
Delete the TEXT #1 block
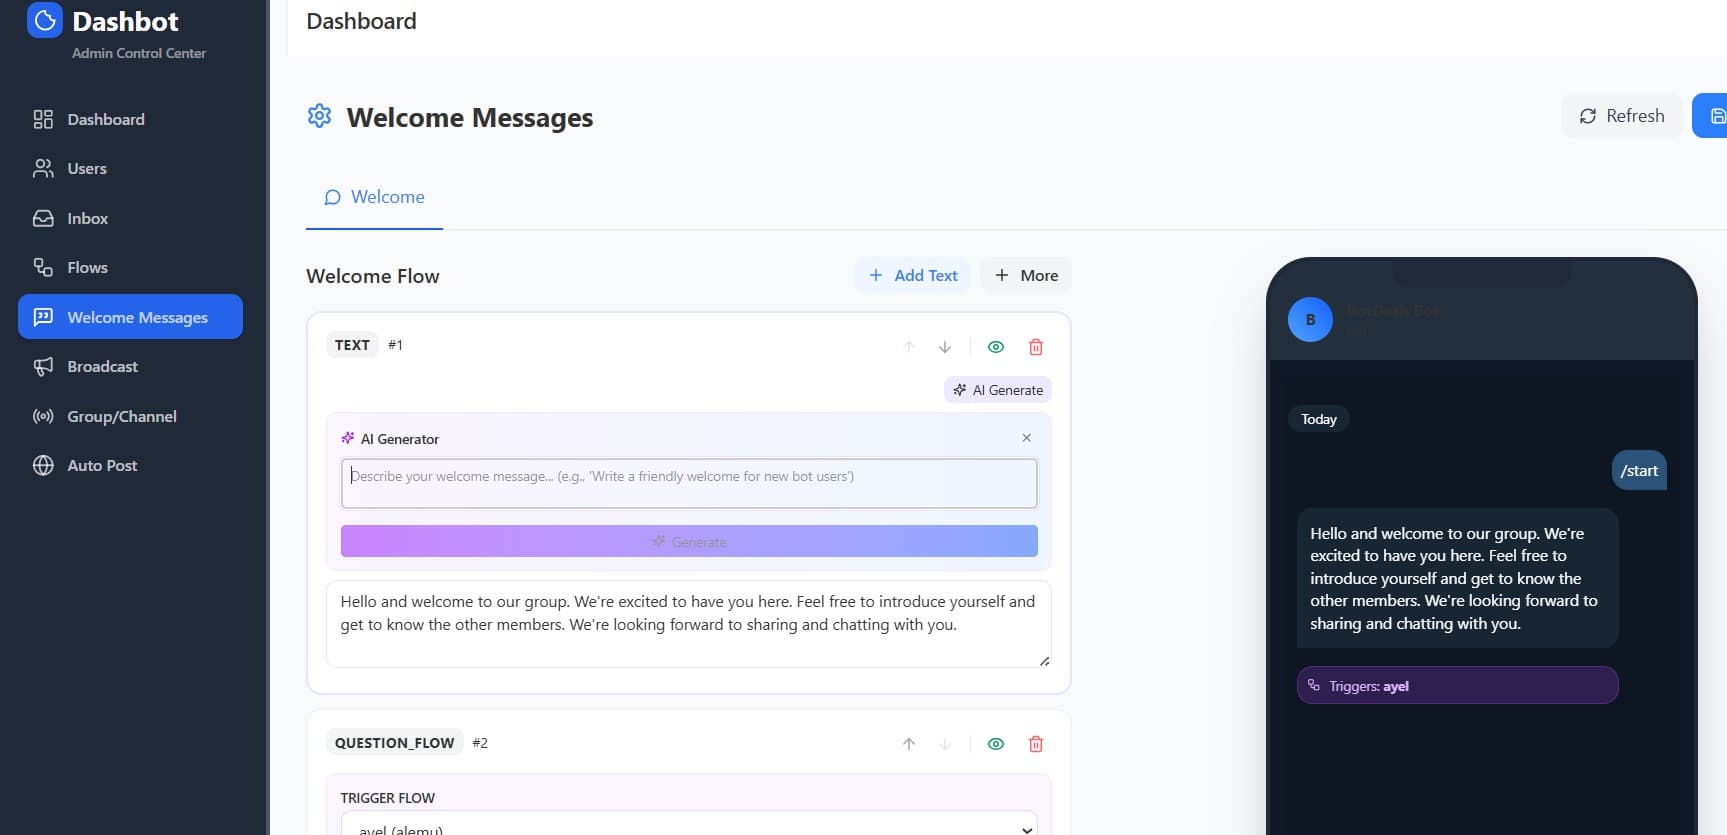tap(1036, 347)
